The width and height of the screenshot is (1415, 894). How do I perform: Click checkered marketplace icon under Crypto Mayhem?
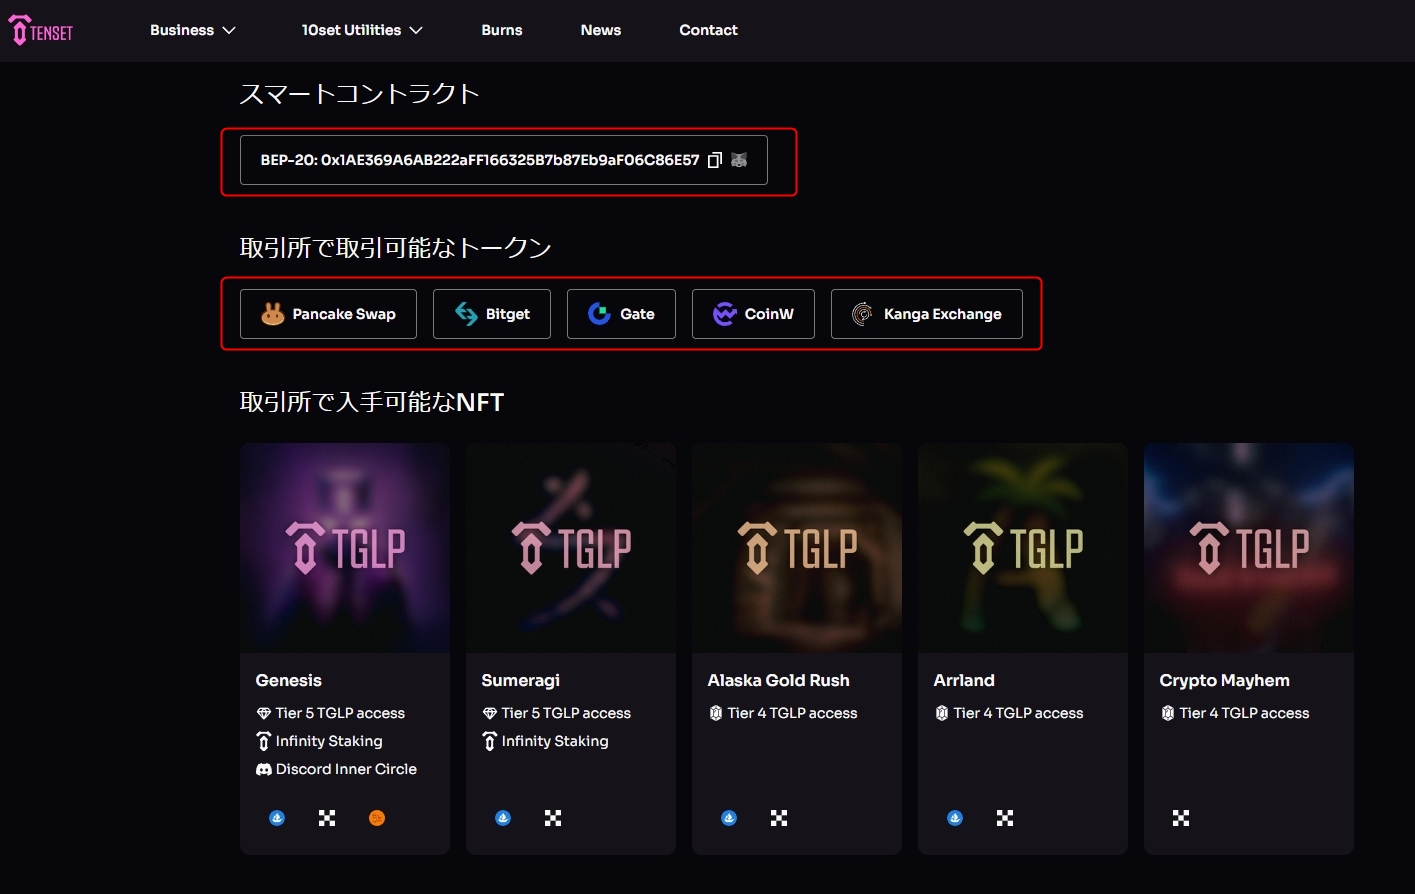pos(1181,818)
